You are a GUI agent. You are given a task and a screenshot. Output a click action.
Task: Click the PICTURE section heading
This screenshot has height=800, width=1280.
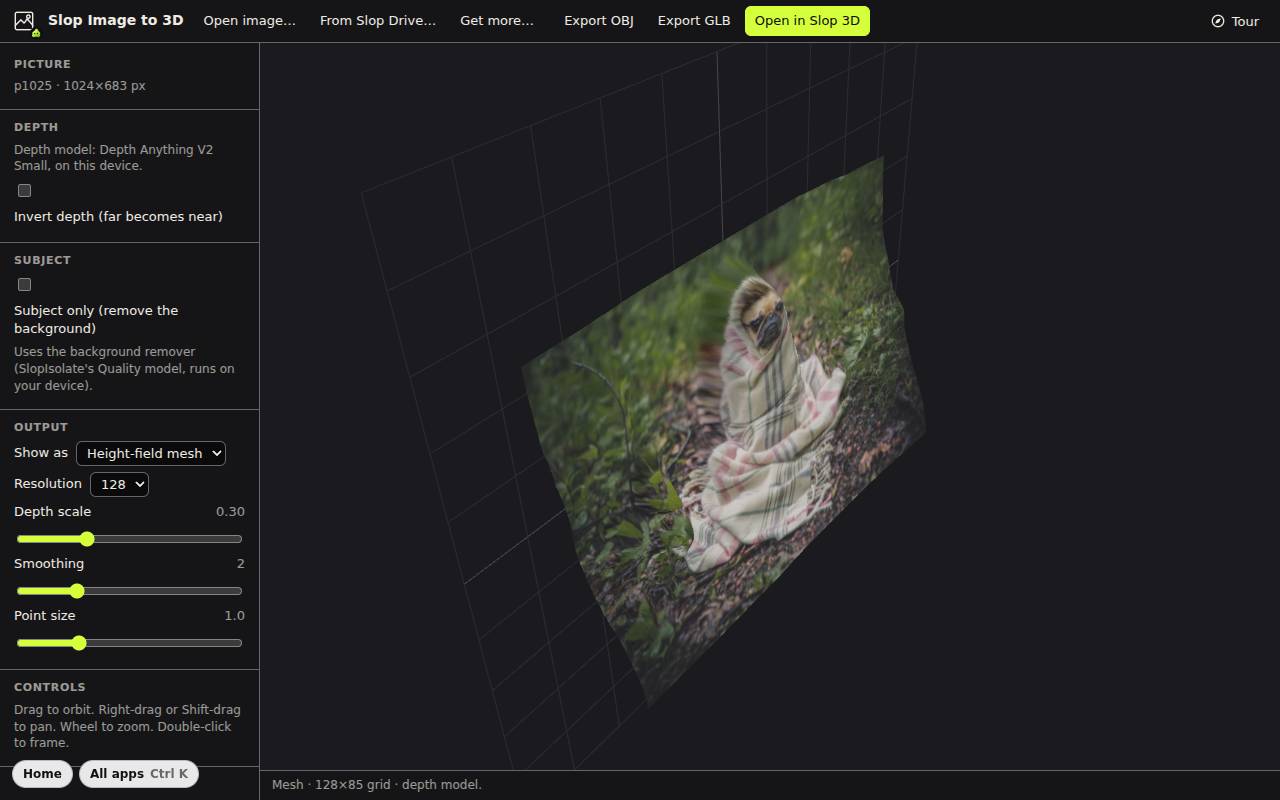42,64
